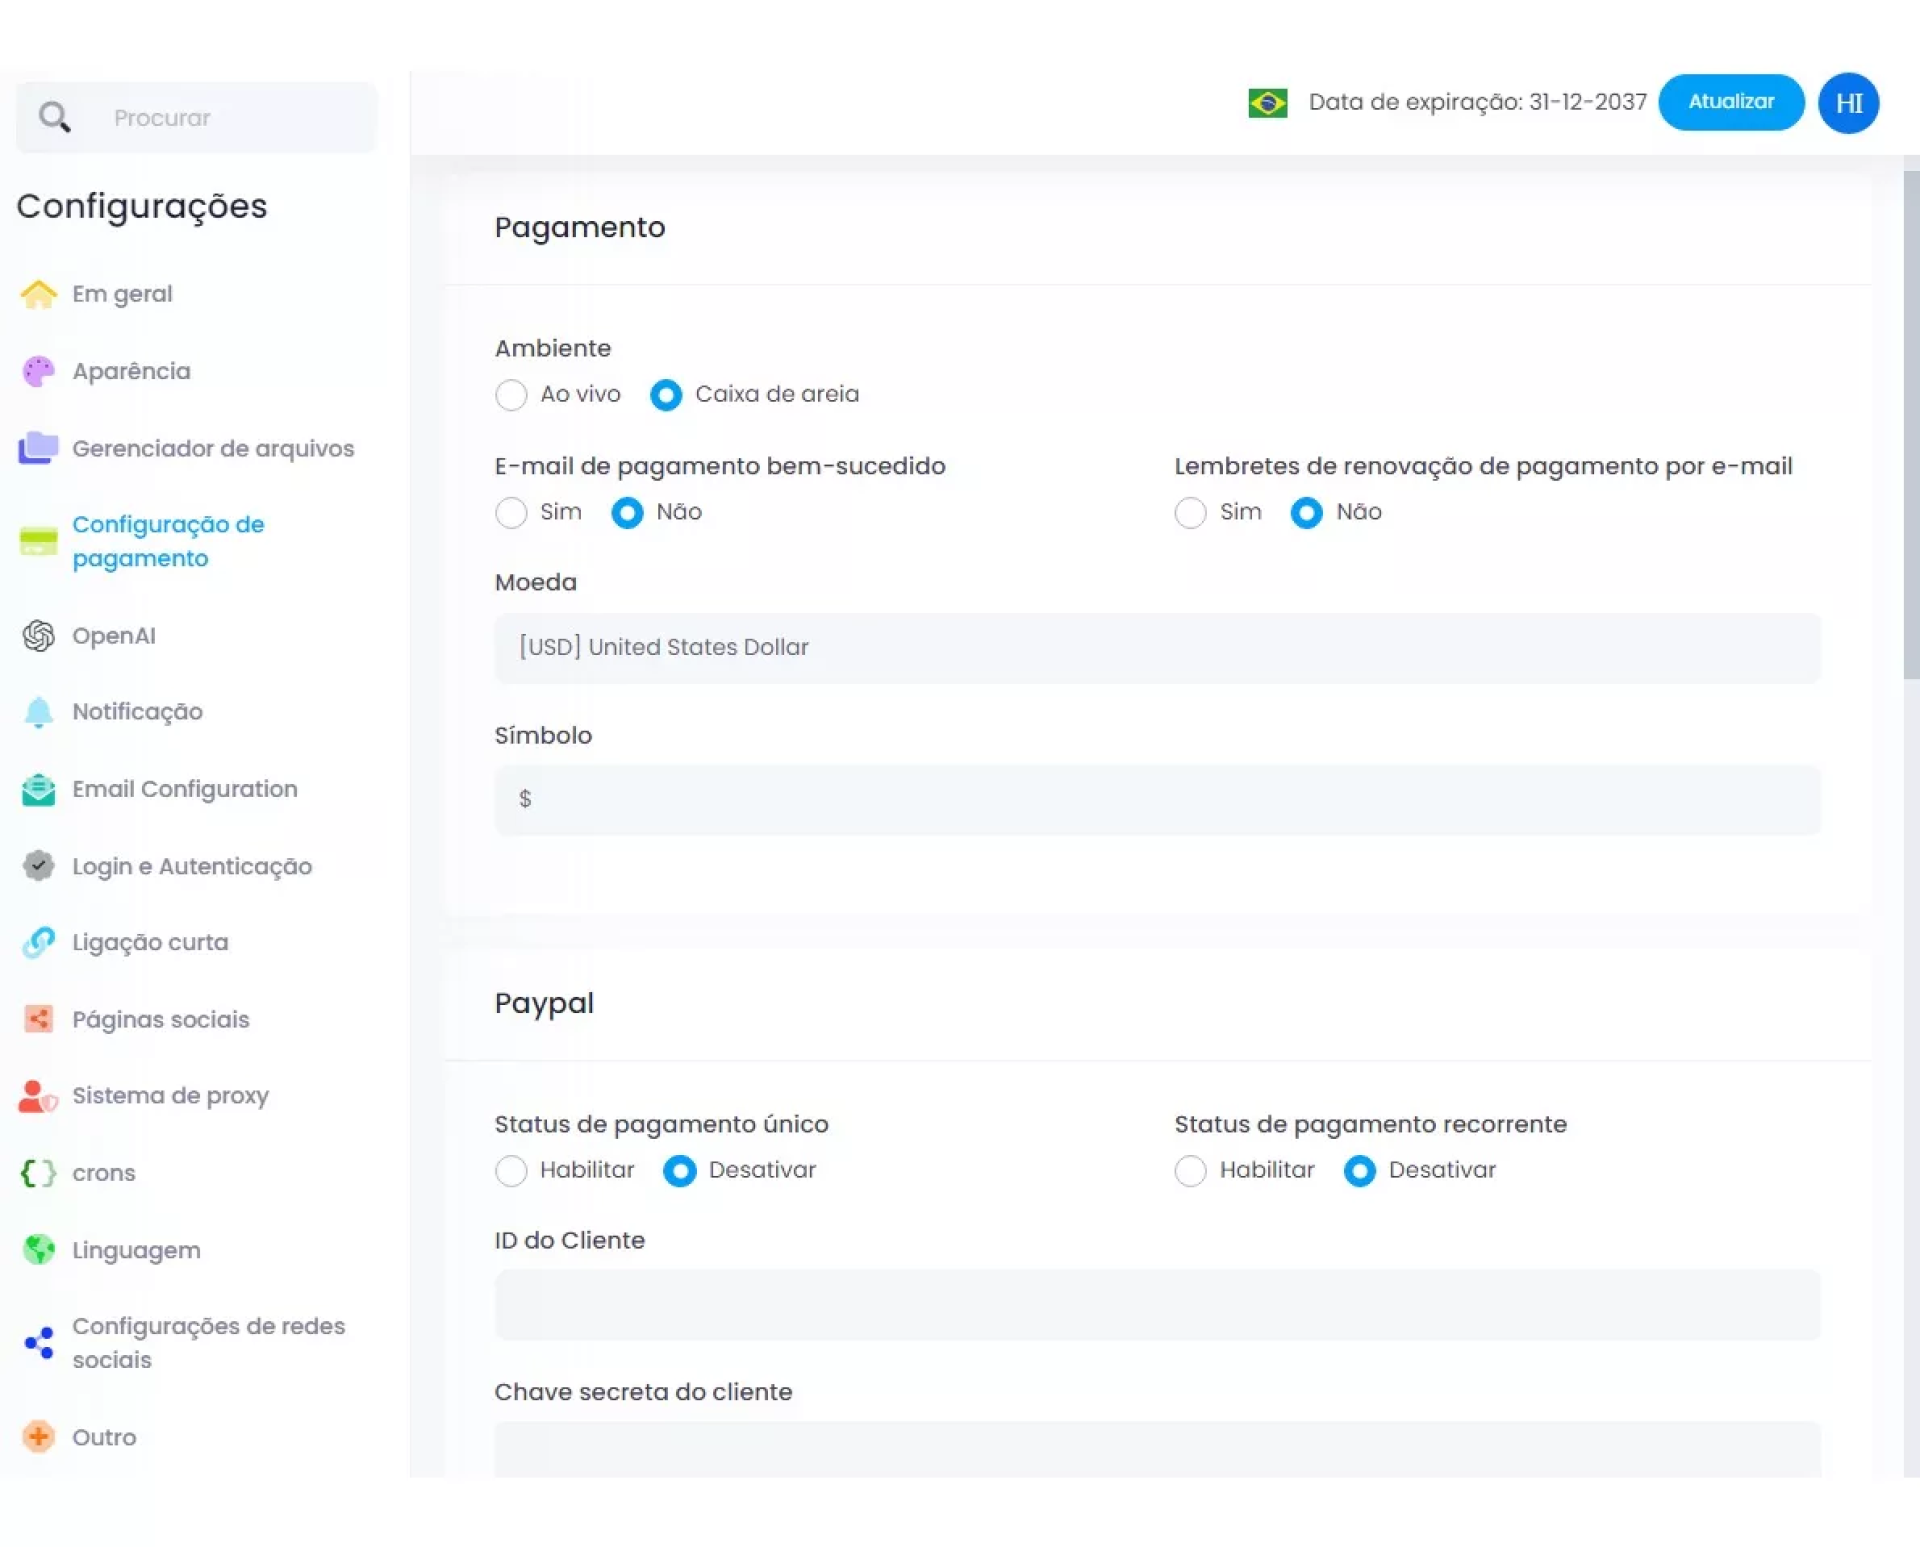Choose Habilitar for Paypal recurring payment
1920x1547 pixels.
pyautogui.click(x=1190, y=1171)
